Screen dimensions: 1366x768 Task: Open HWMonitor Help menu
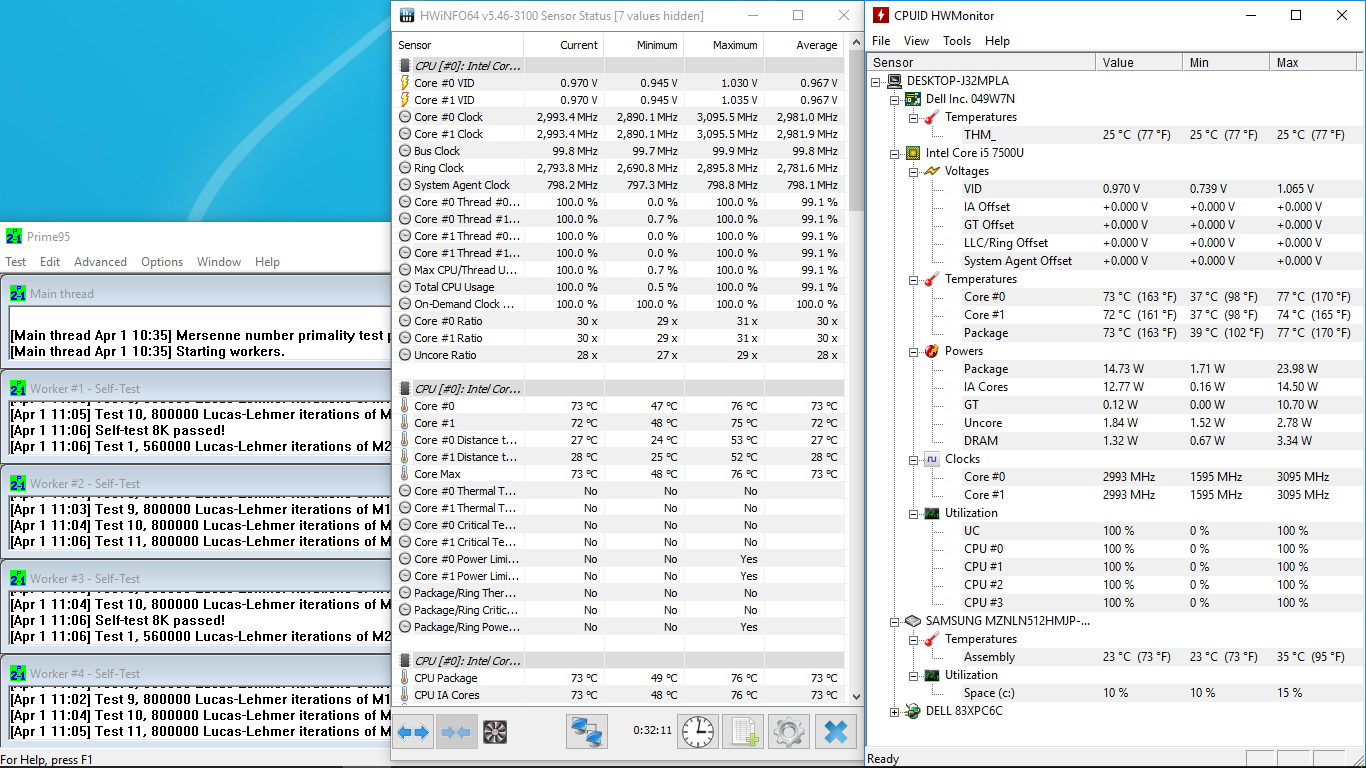coord(997,41)
